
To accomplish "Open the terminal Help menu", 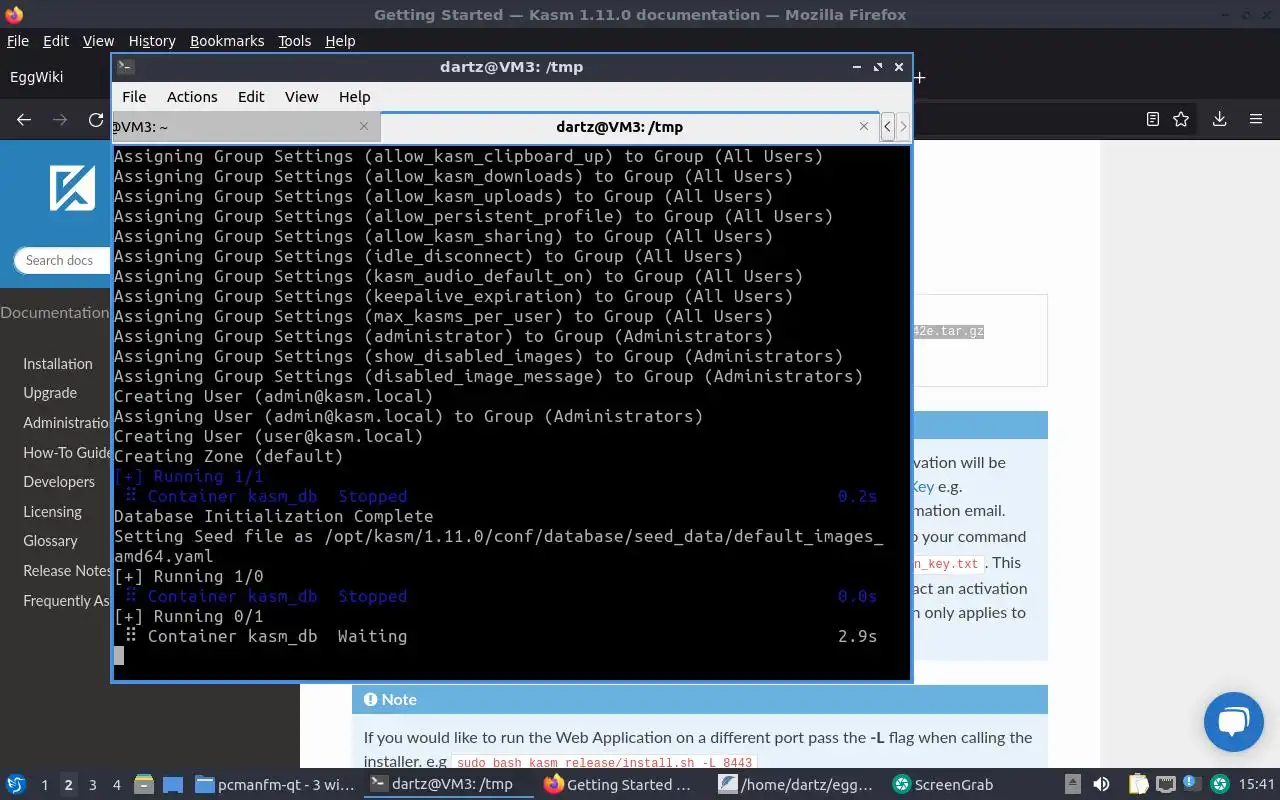I will click(355, 97).
